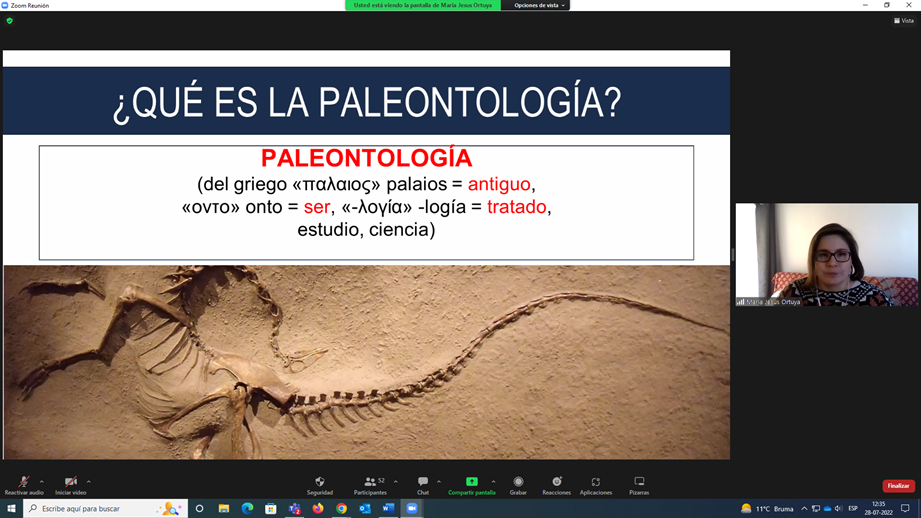The image size is (921, 518).
Task: Open the Opciones de vista dropdown
Action: 539,6
